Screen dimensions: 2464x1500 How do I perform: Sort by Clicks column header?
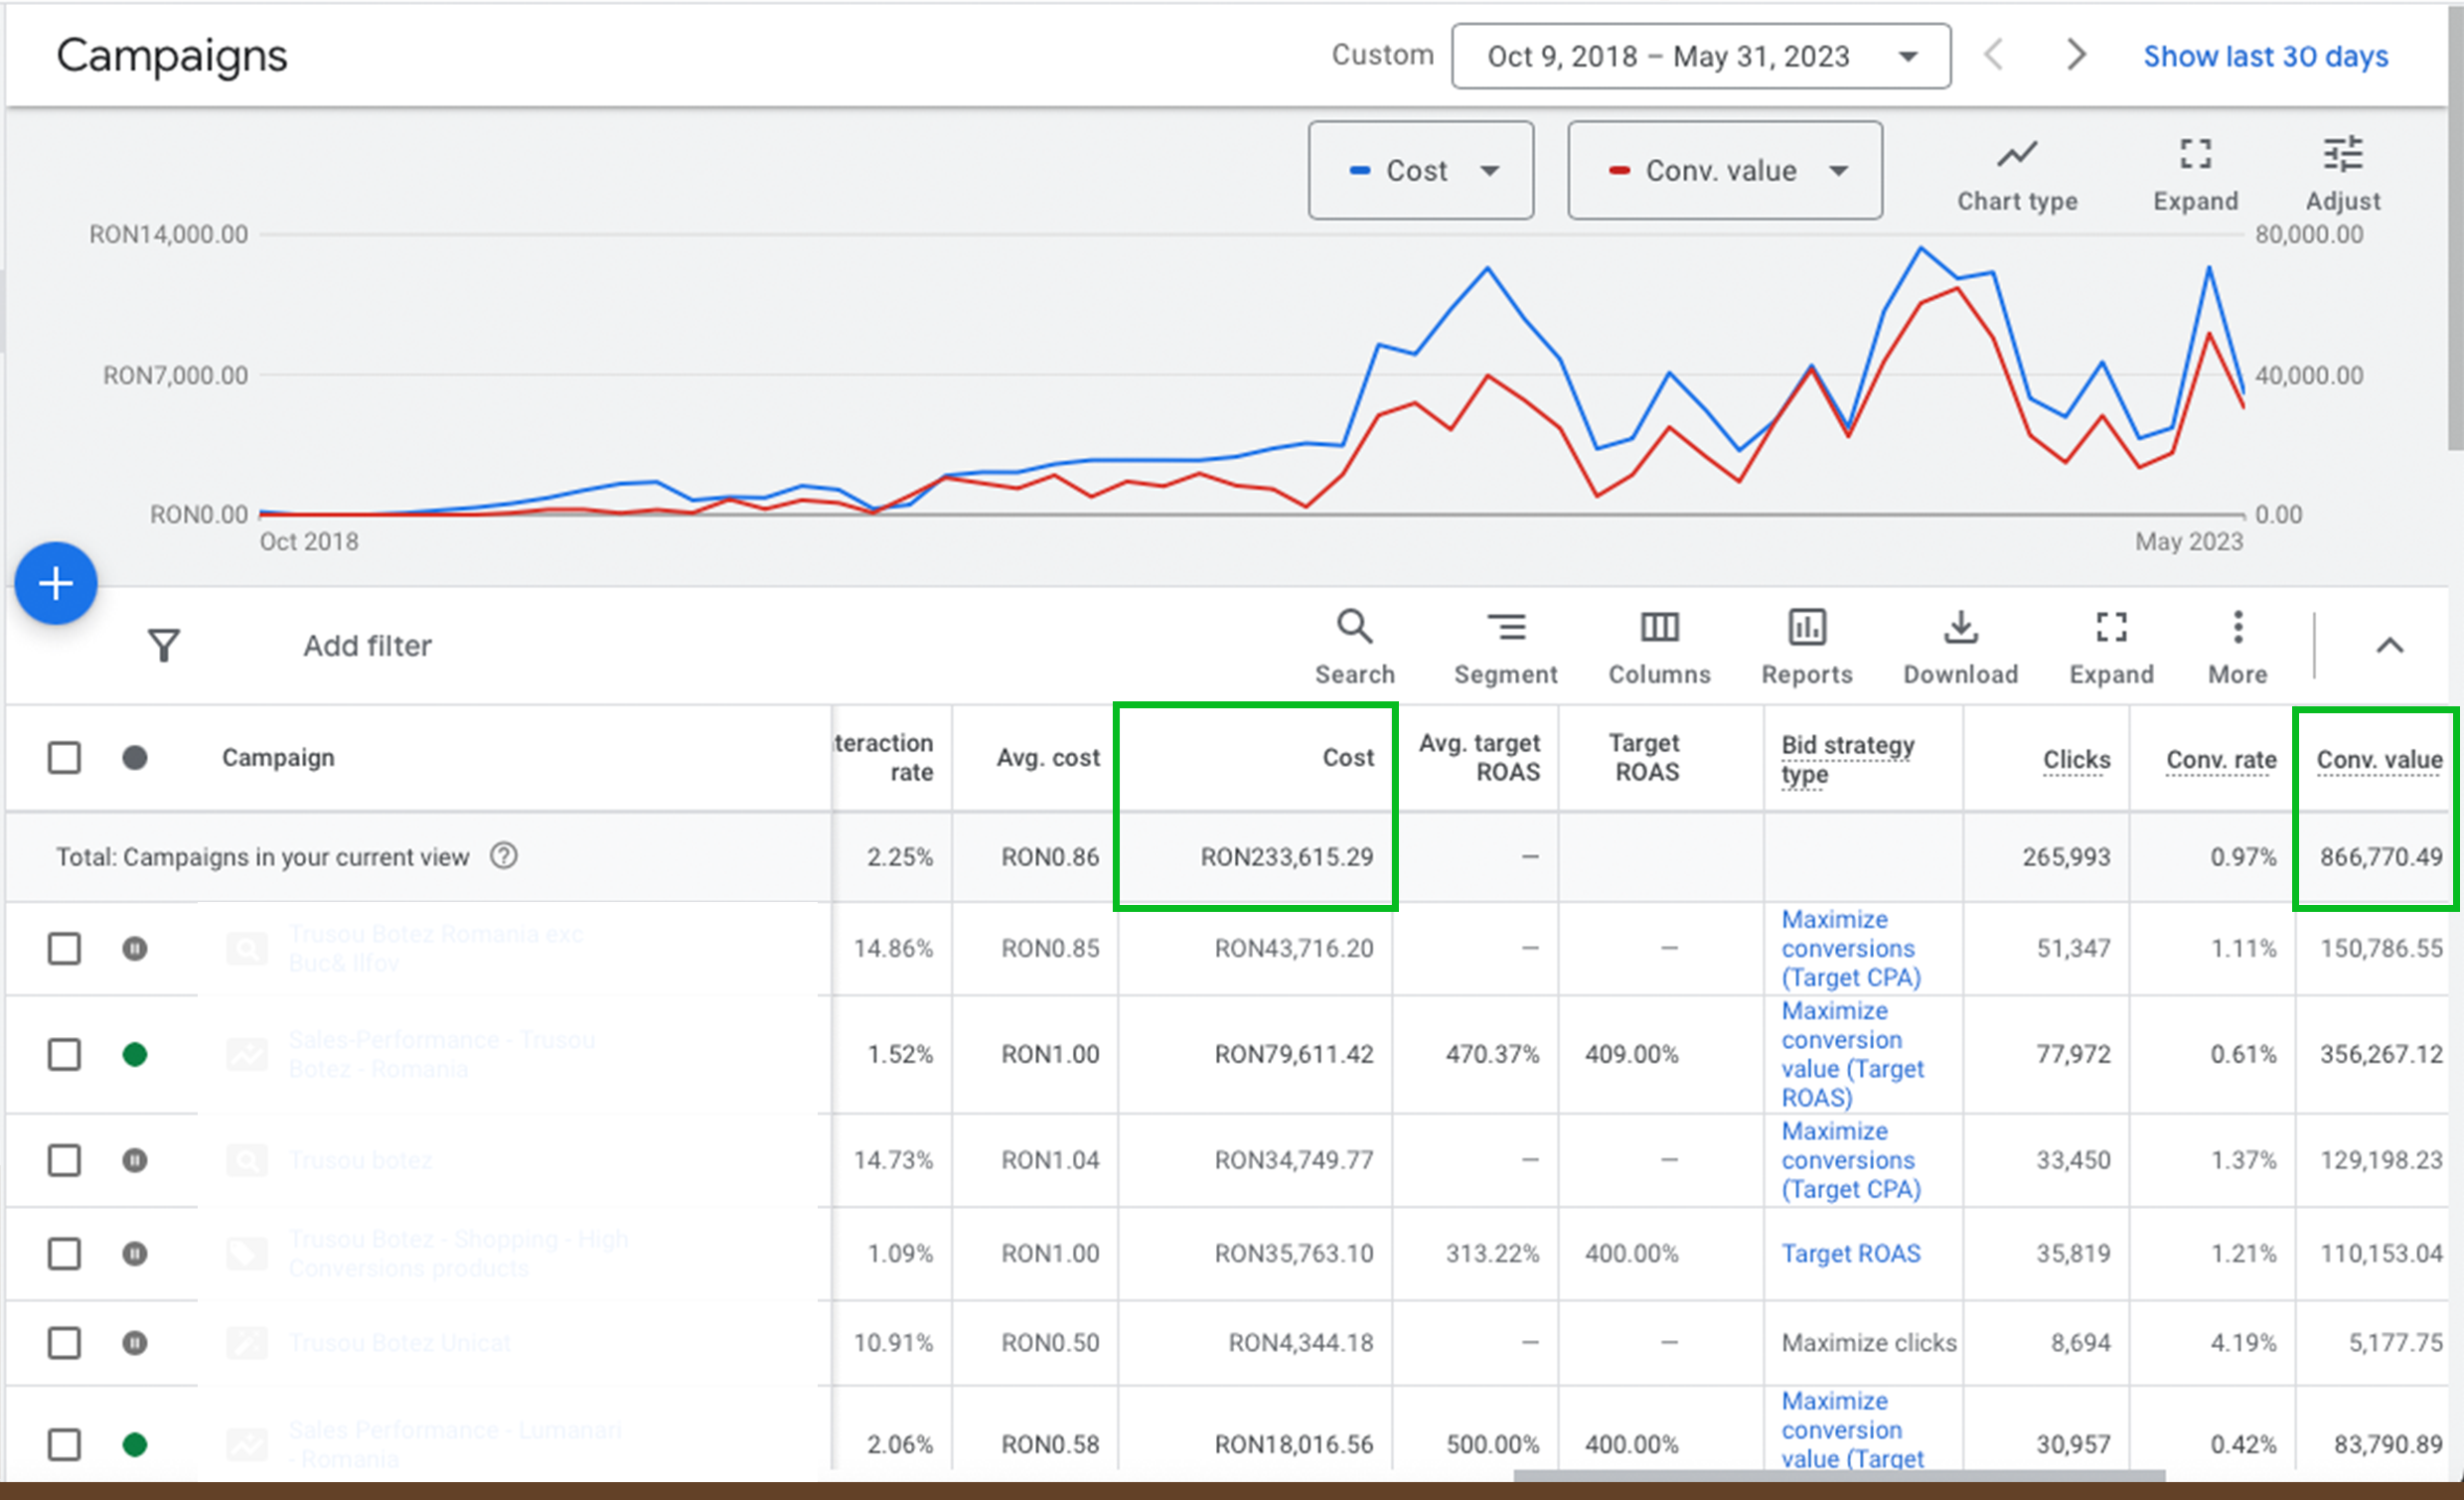click(2076, 759)
